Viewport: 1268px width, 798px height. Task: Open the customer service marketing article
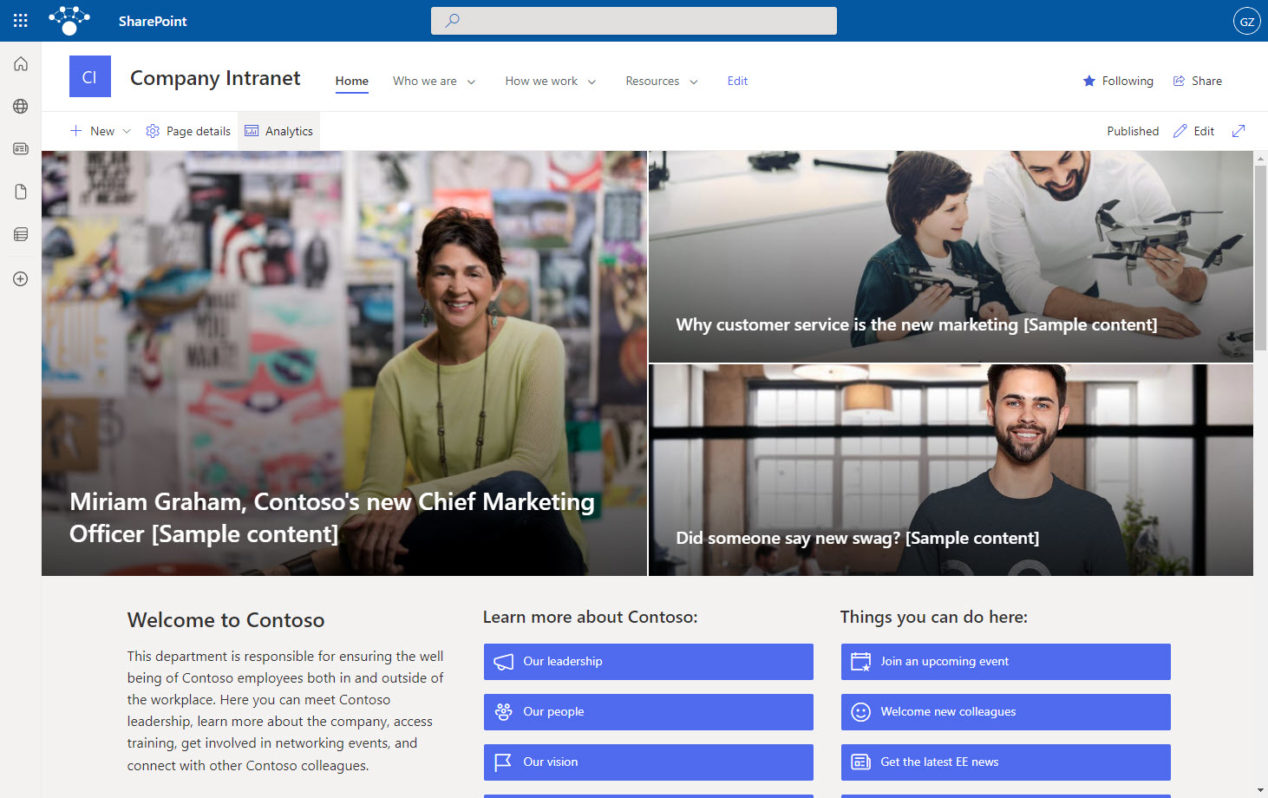coord(951,256)
